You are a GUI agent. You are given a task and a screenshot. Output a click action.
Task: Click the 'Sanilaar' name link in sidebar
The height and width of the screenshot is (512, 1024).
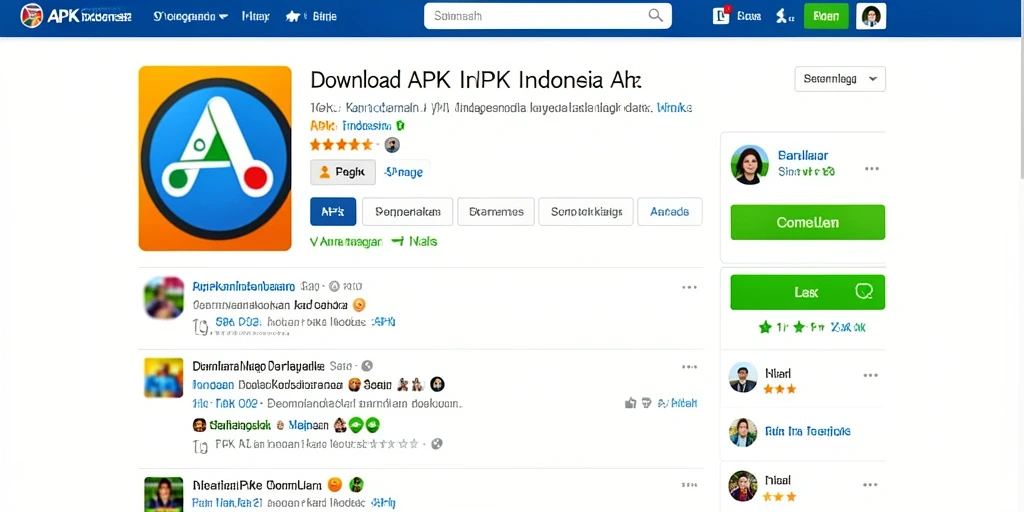(803, 155)
